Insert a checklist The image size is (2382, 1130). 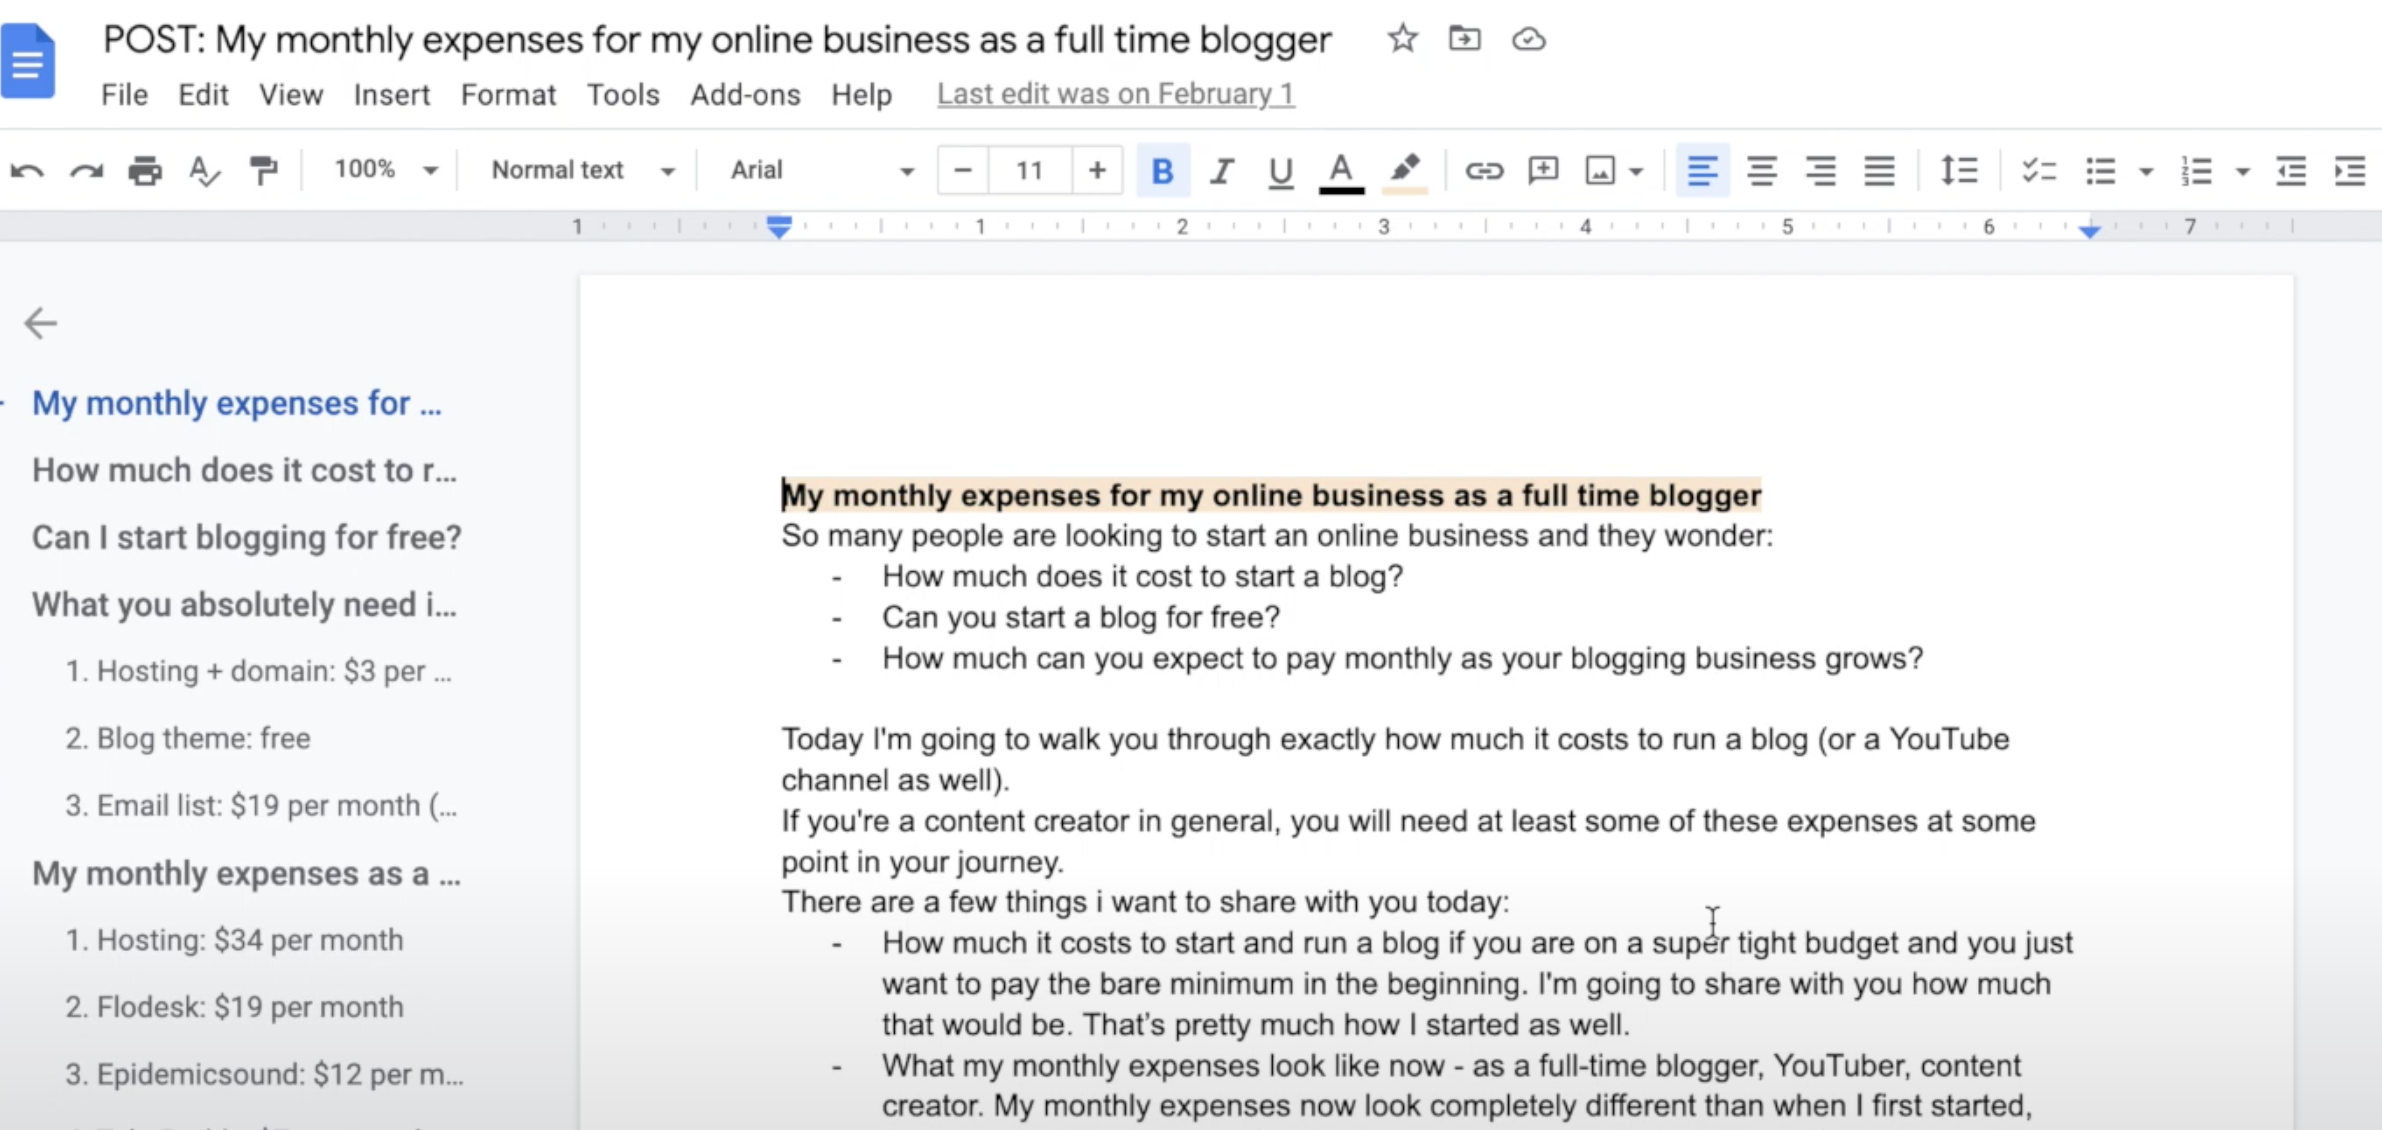pos(2038,171)
